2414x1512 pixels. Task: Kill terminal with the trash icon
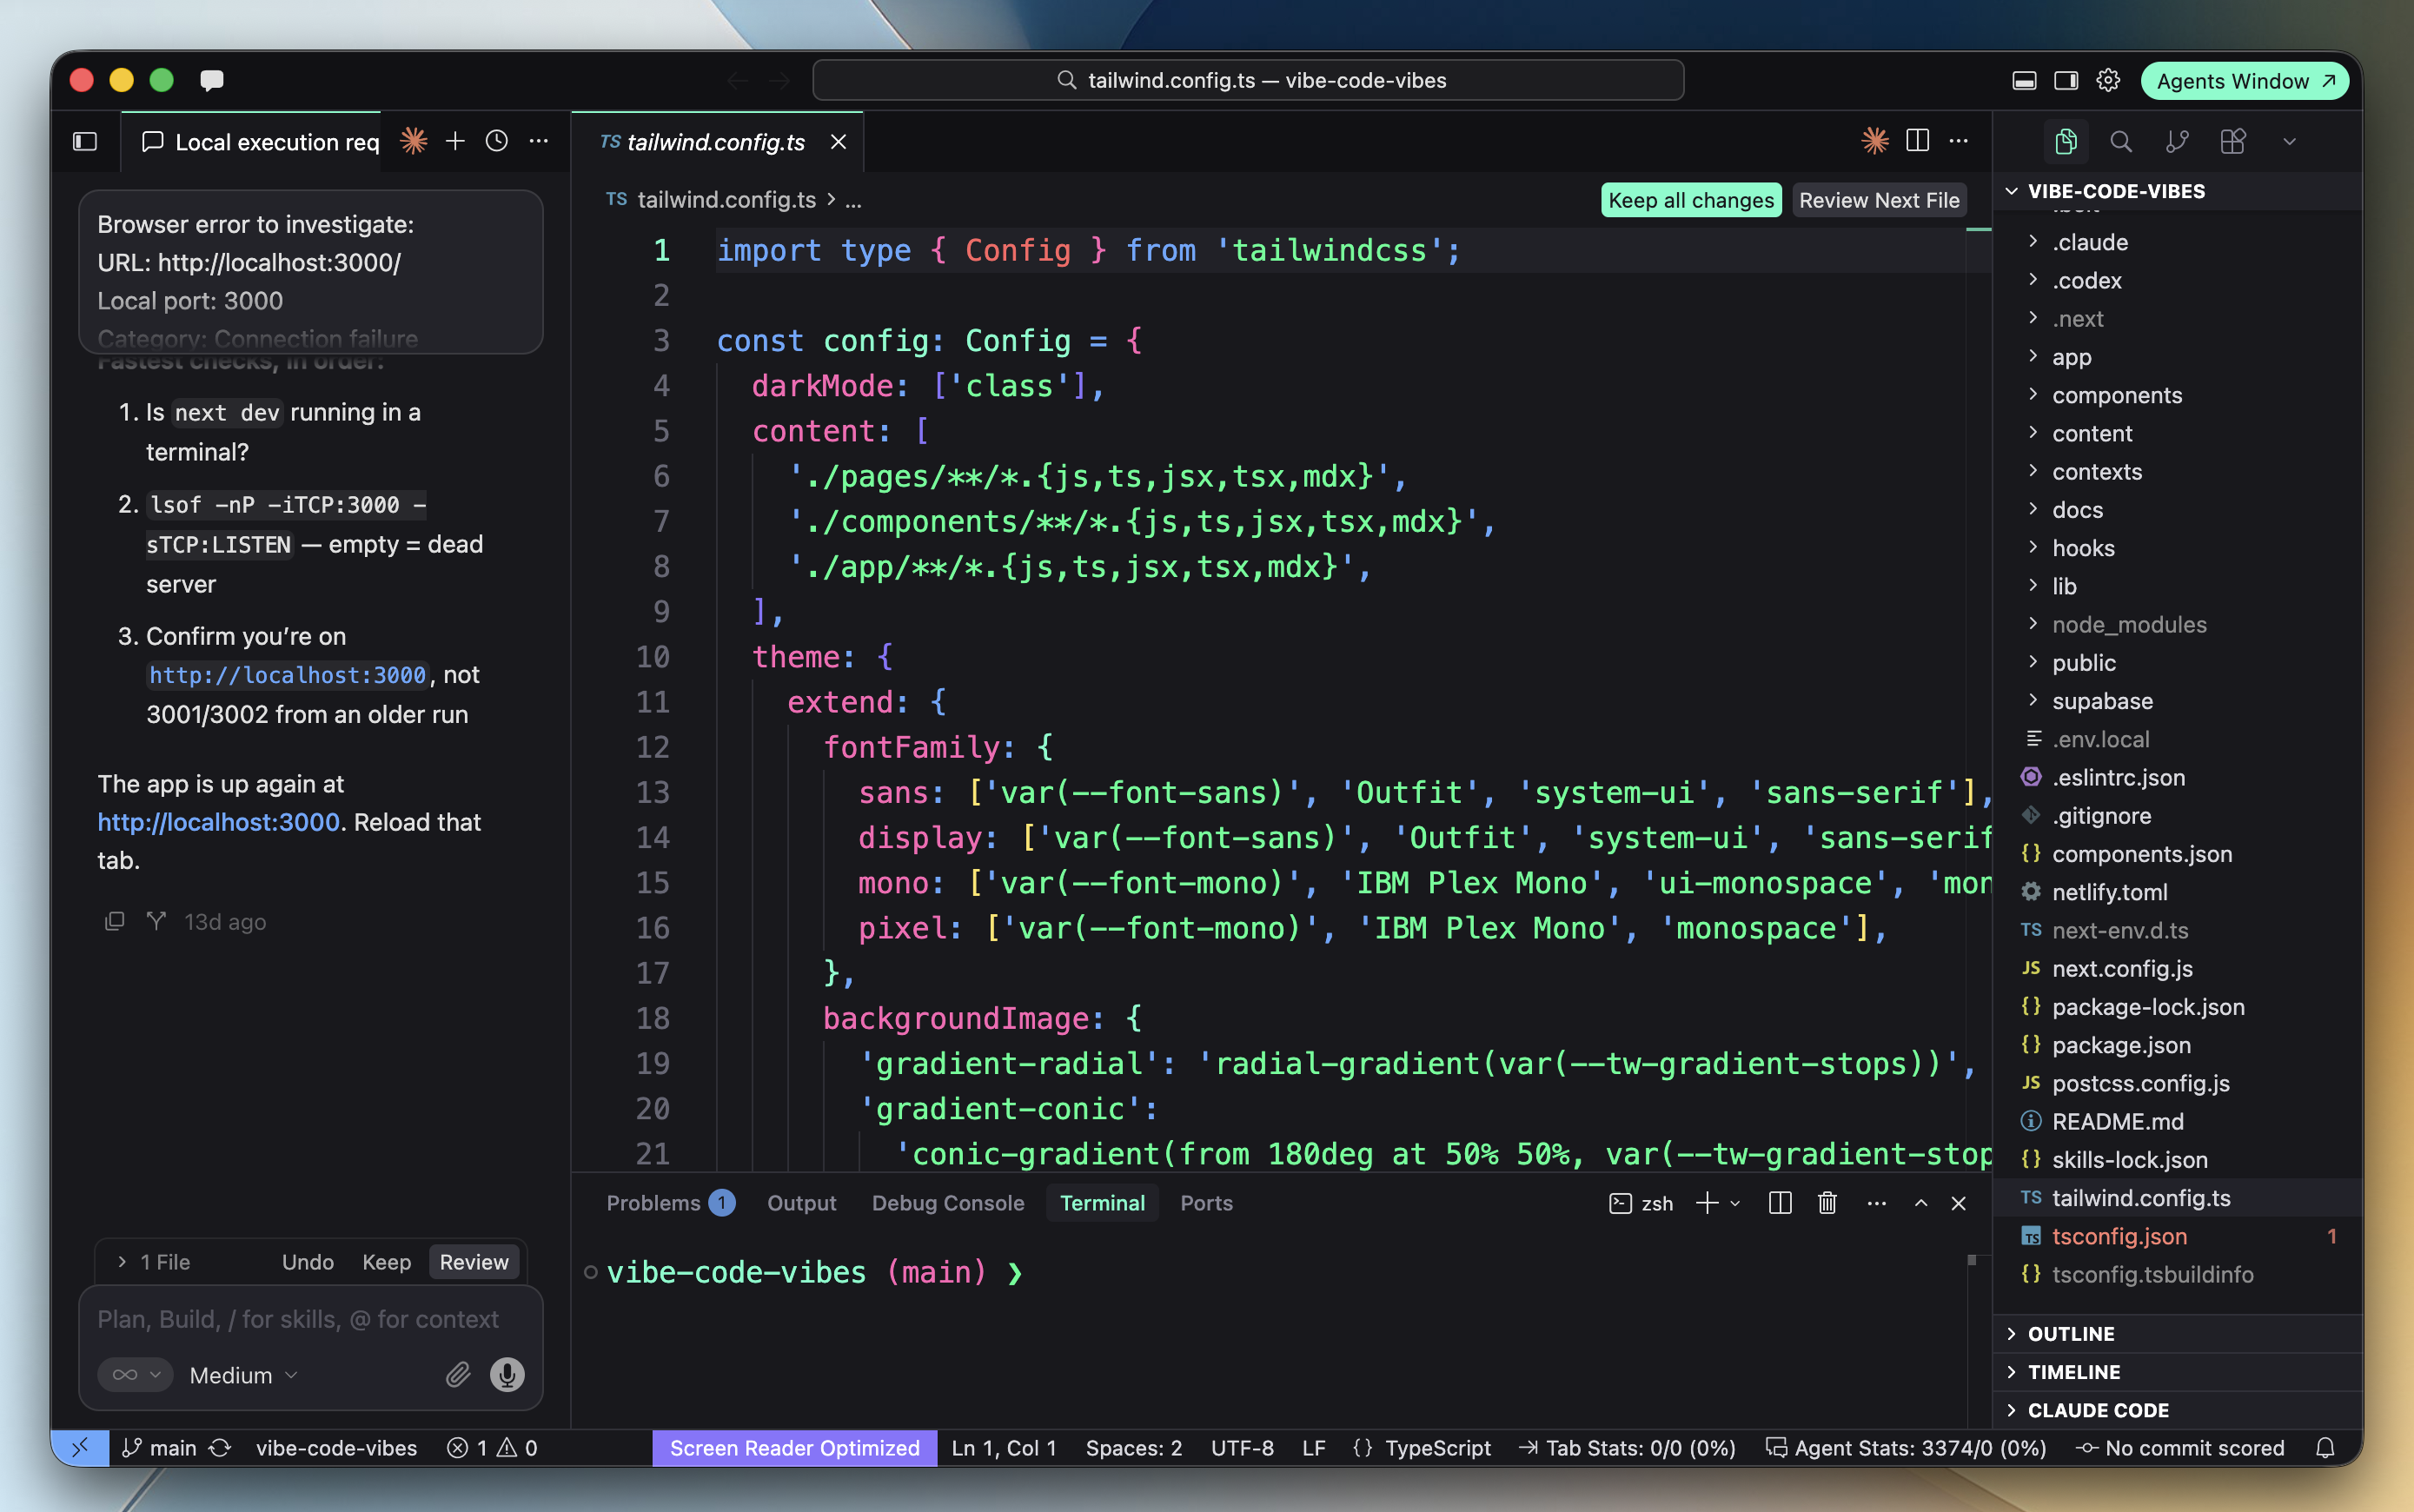1827,1203
